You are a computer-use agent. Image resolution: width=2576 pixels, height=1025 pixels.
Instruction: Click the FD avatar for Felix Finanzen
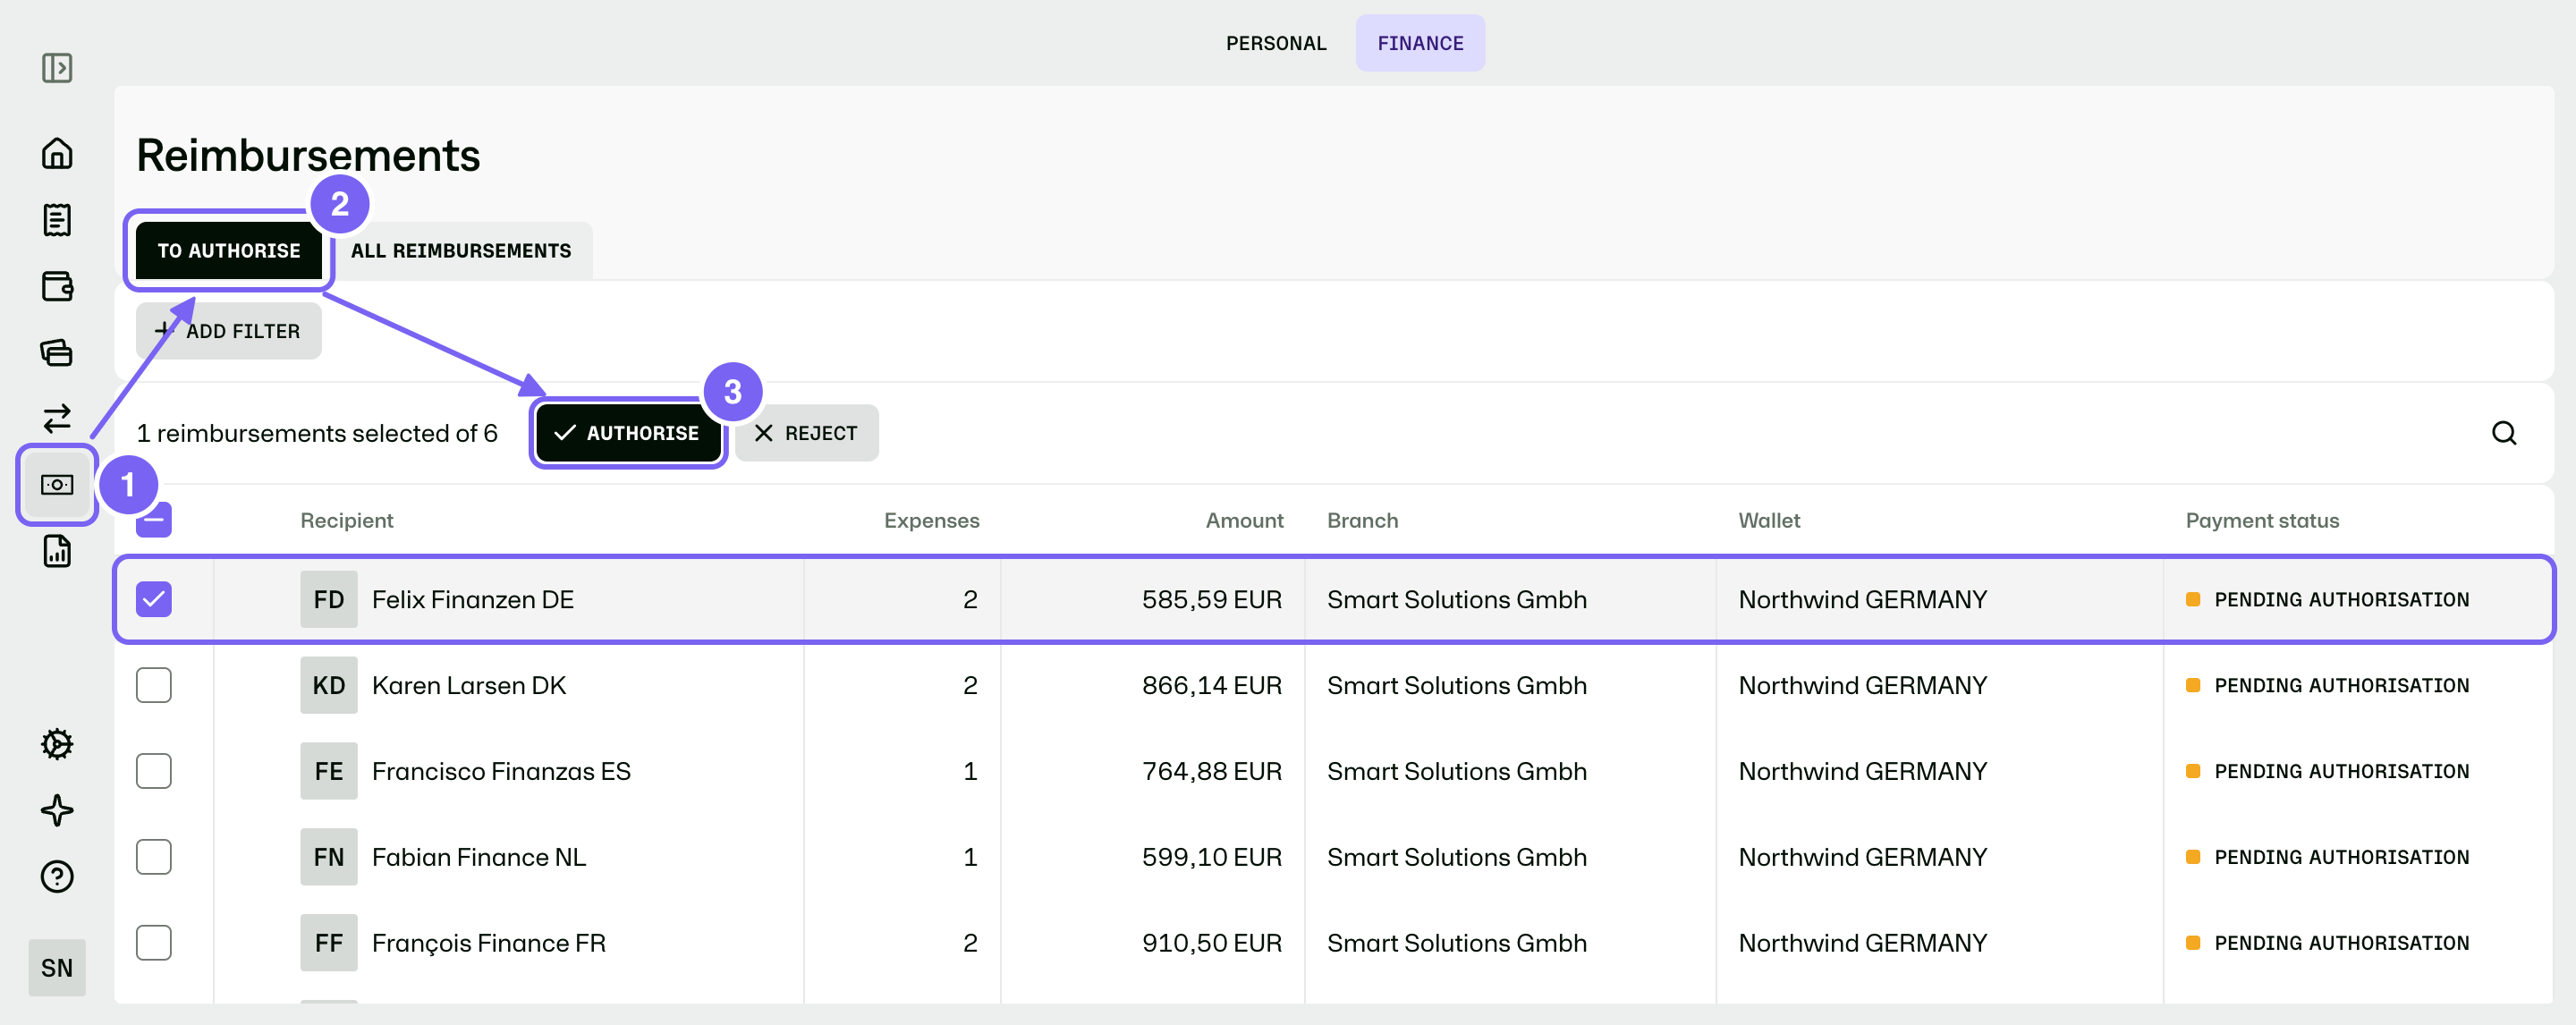click(329, 599)
